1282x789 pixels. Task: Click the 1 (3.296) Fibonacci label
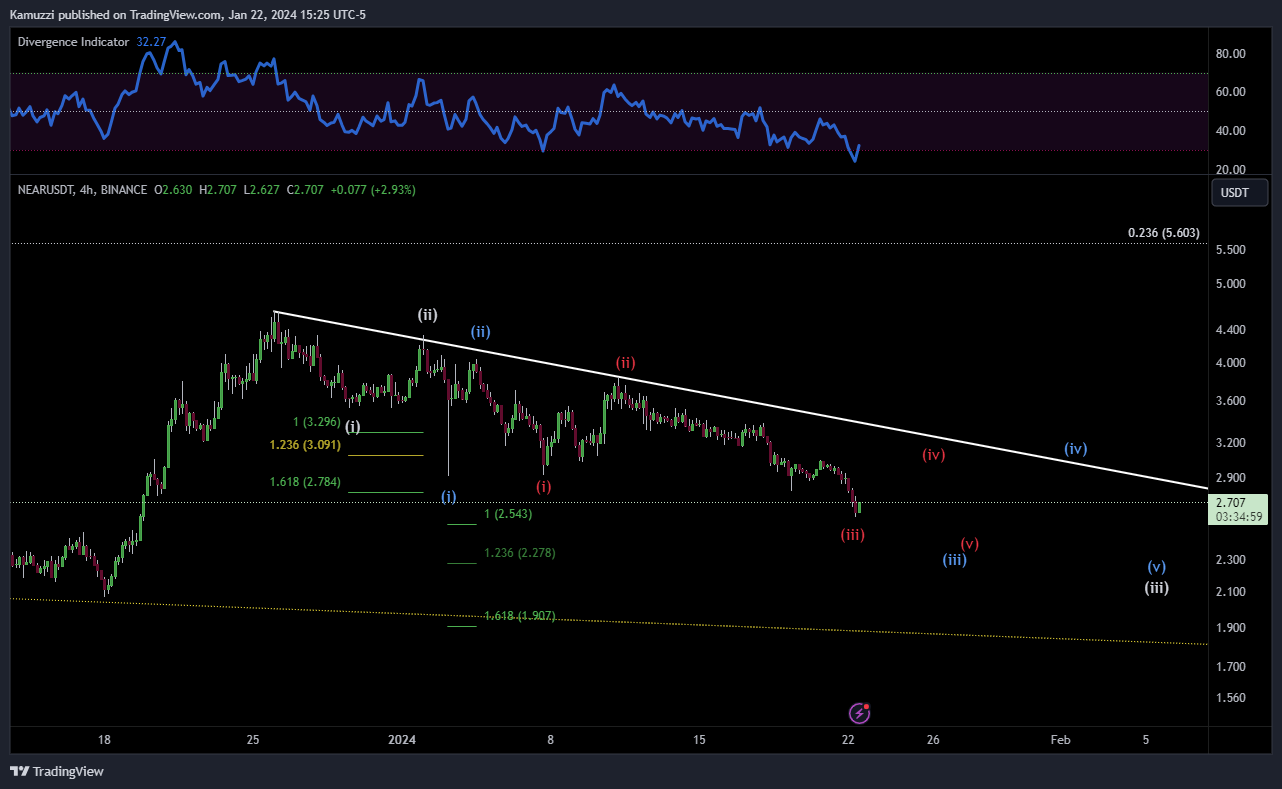pos(316,422)
